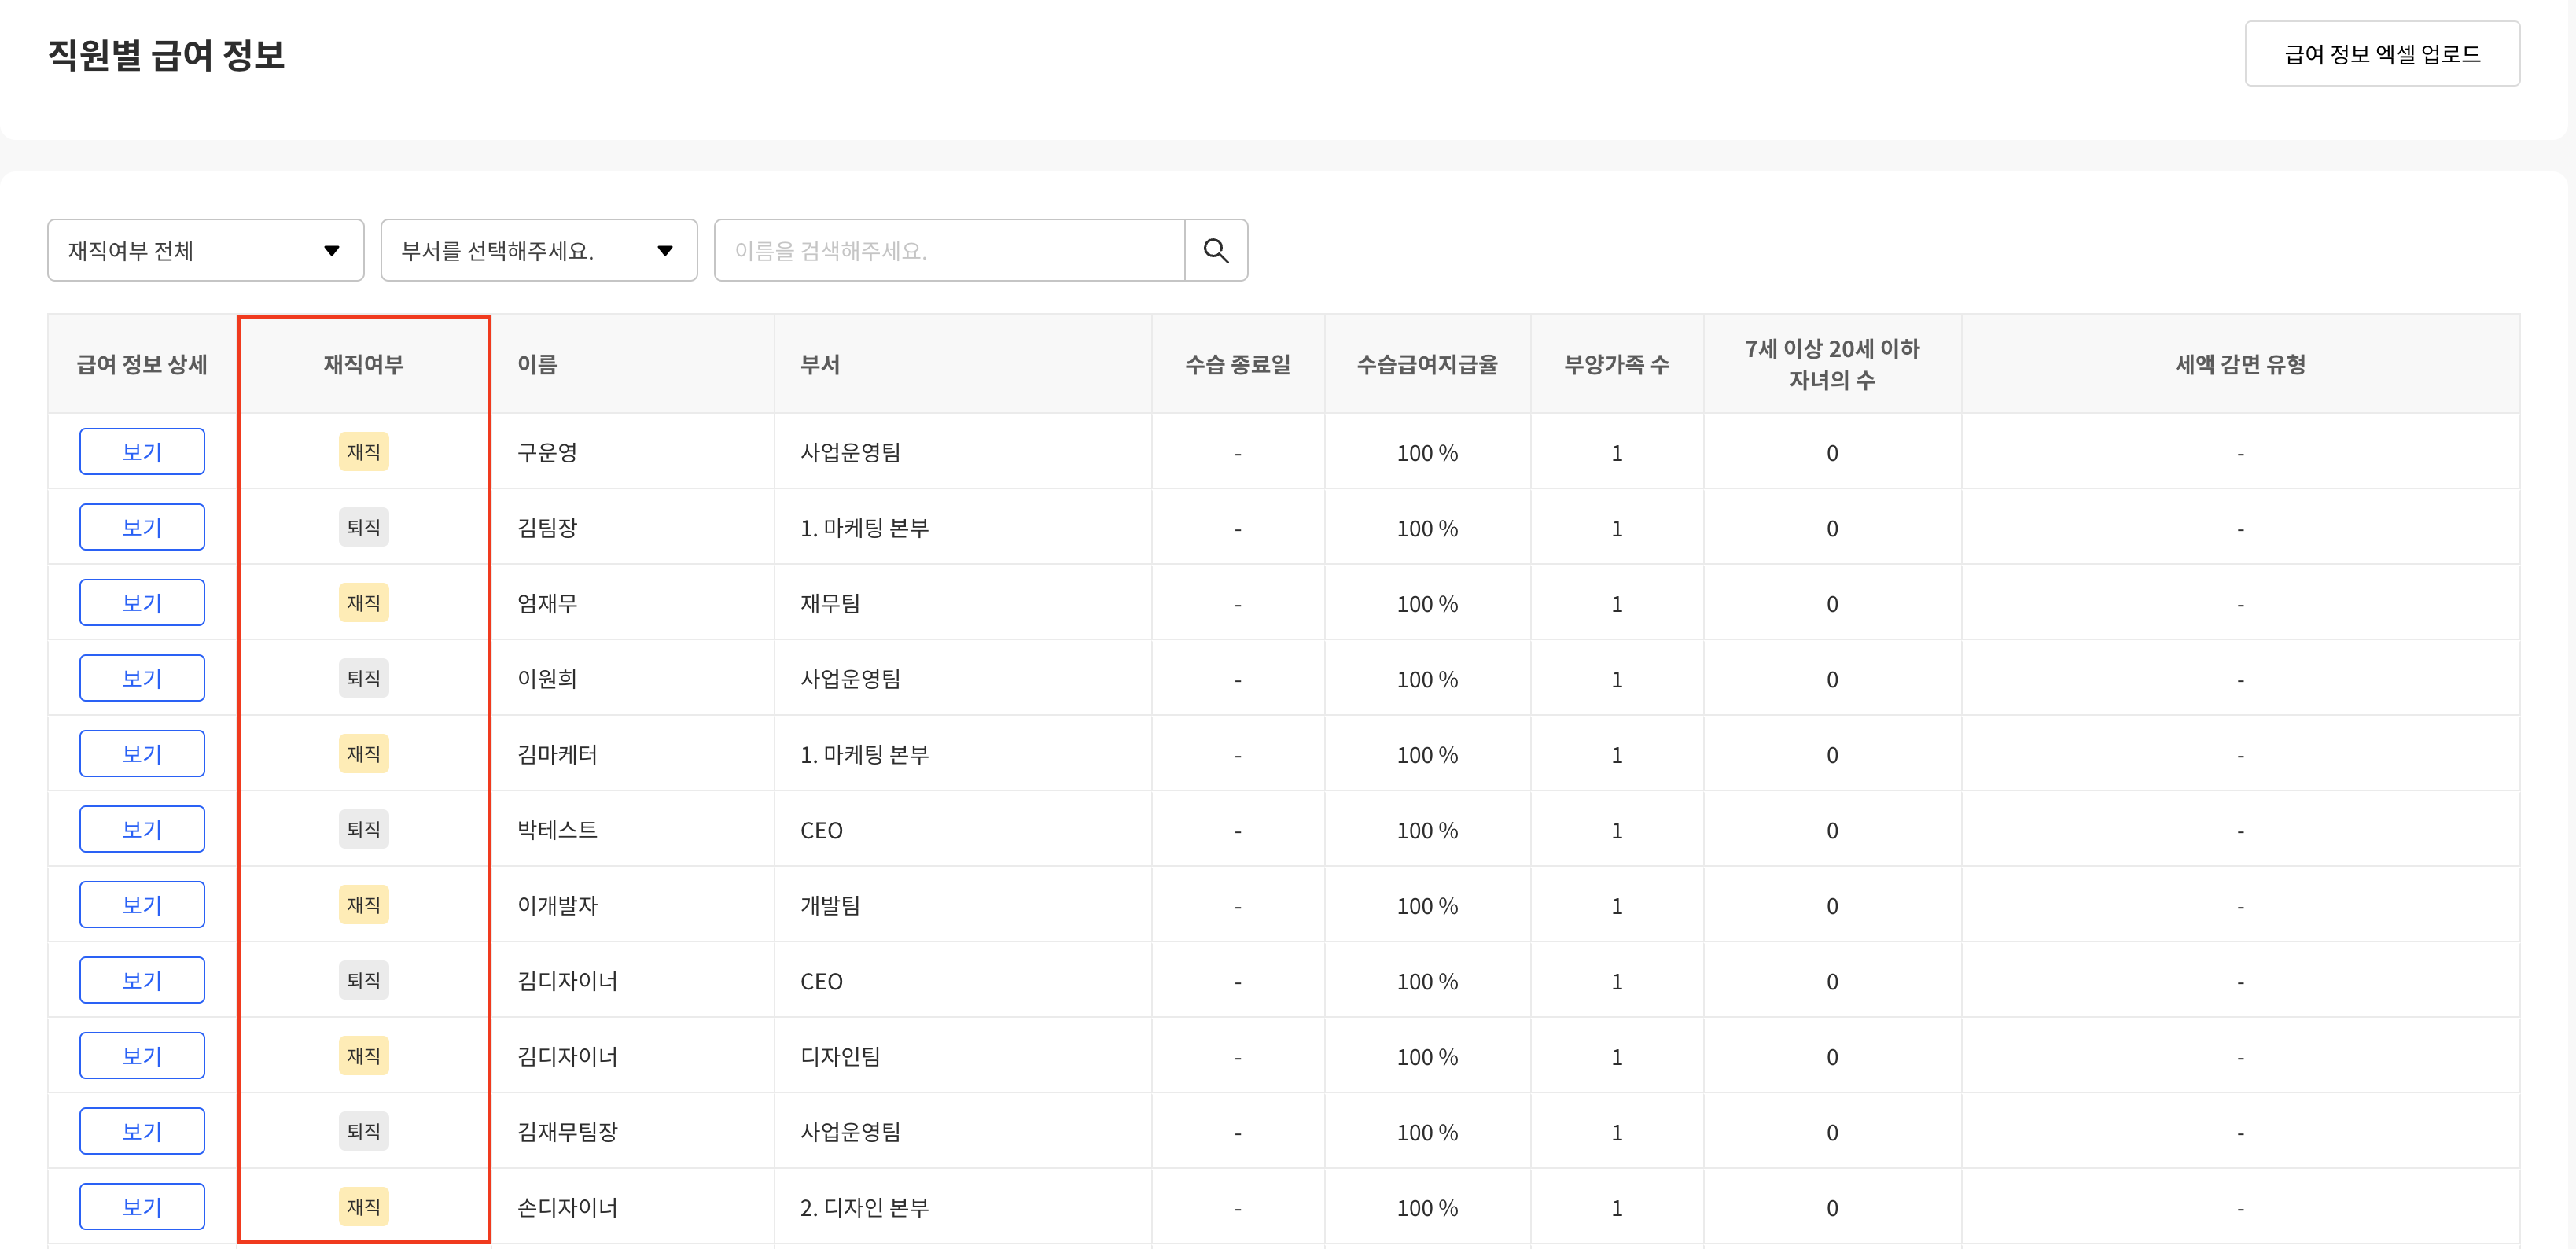Click the 재직 badge for 엄재무
Viewport: 2576px width, 1249px height.
tap(363, 603)
